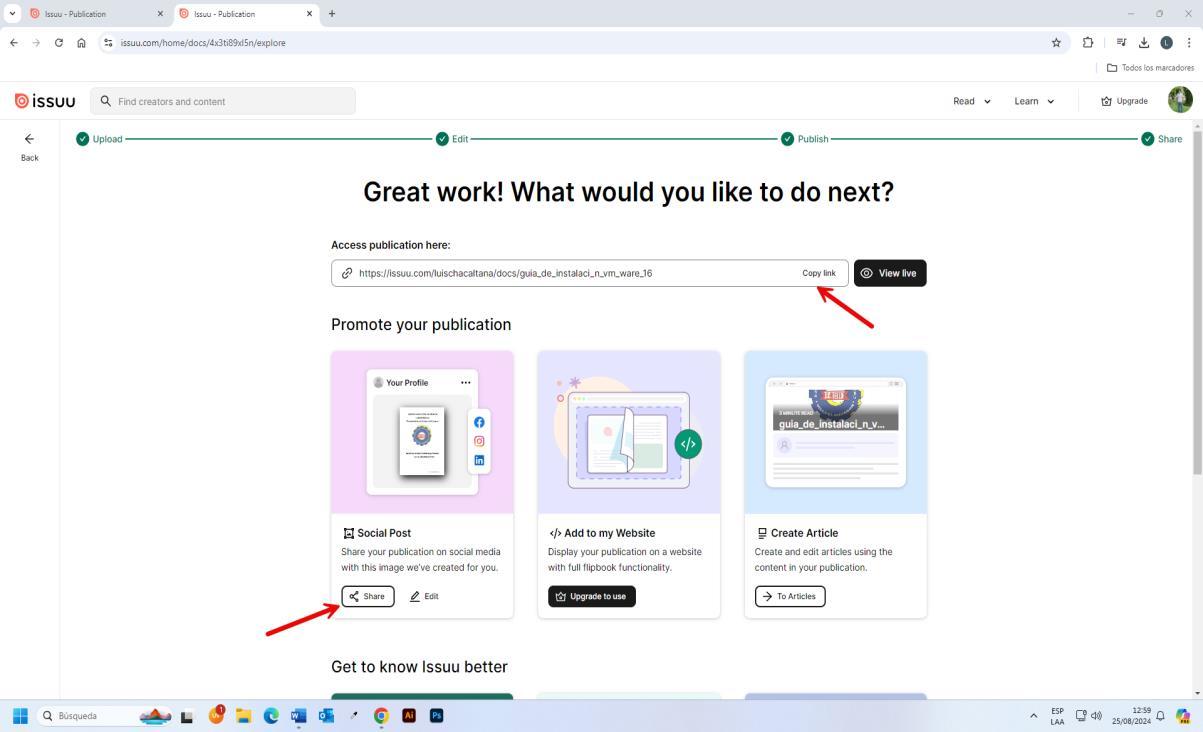This screenshot has width=1203, height=732.
Task: Click the Create Article preview thumbnail
Action: [836, 432]
